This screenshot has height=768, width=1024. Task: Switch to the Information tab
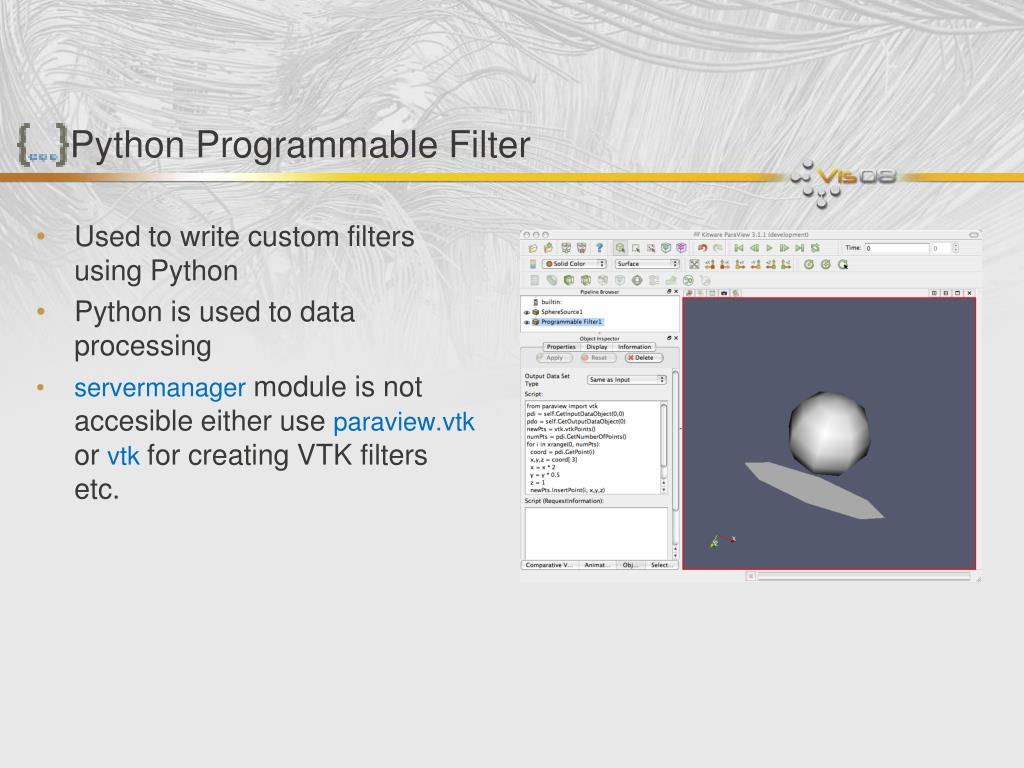coord(634,347)
